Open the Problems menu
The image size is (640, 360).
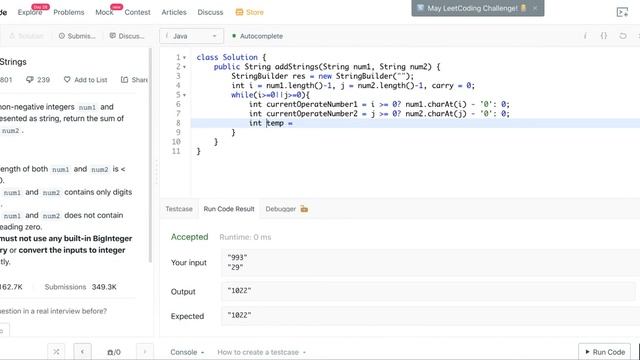click(x=69, y=12)
